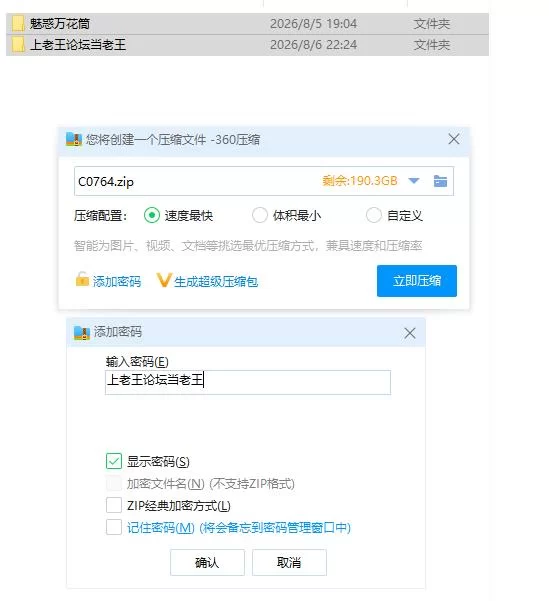Confirm the password with 确认 button
Viewport: 549px width, 601px height.
click(207, 562)
